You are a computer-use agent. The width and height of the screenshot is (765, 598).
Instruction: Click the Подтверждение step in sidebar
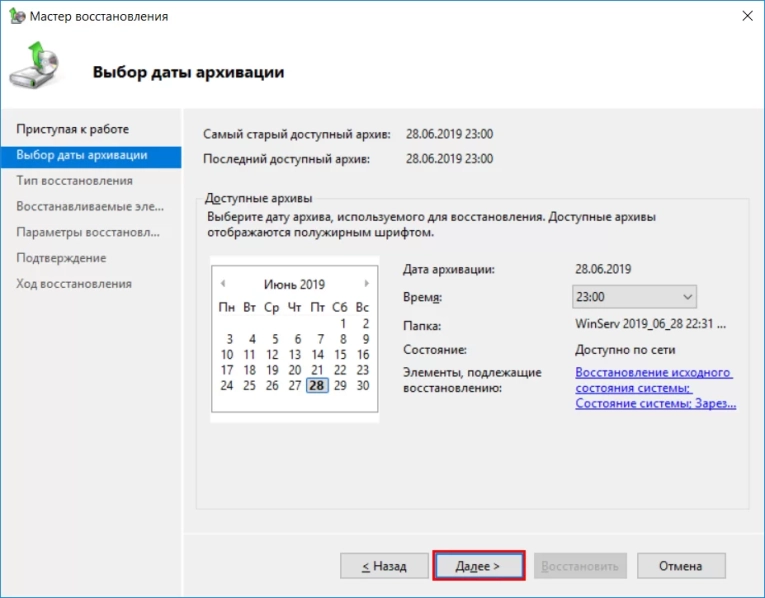[x=61, y=258]
